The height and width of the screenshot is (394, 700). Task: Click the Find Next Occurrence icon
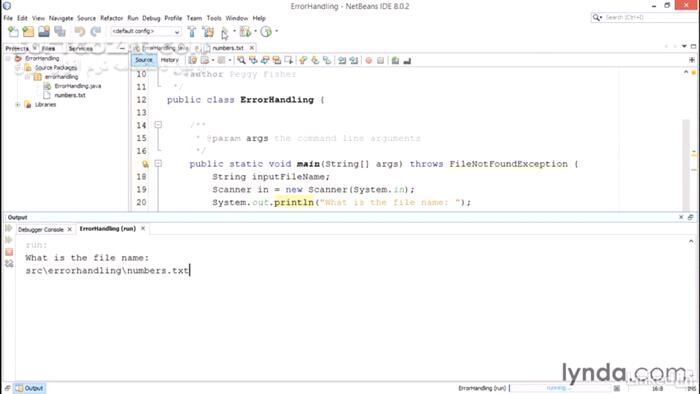point(265,60)
